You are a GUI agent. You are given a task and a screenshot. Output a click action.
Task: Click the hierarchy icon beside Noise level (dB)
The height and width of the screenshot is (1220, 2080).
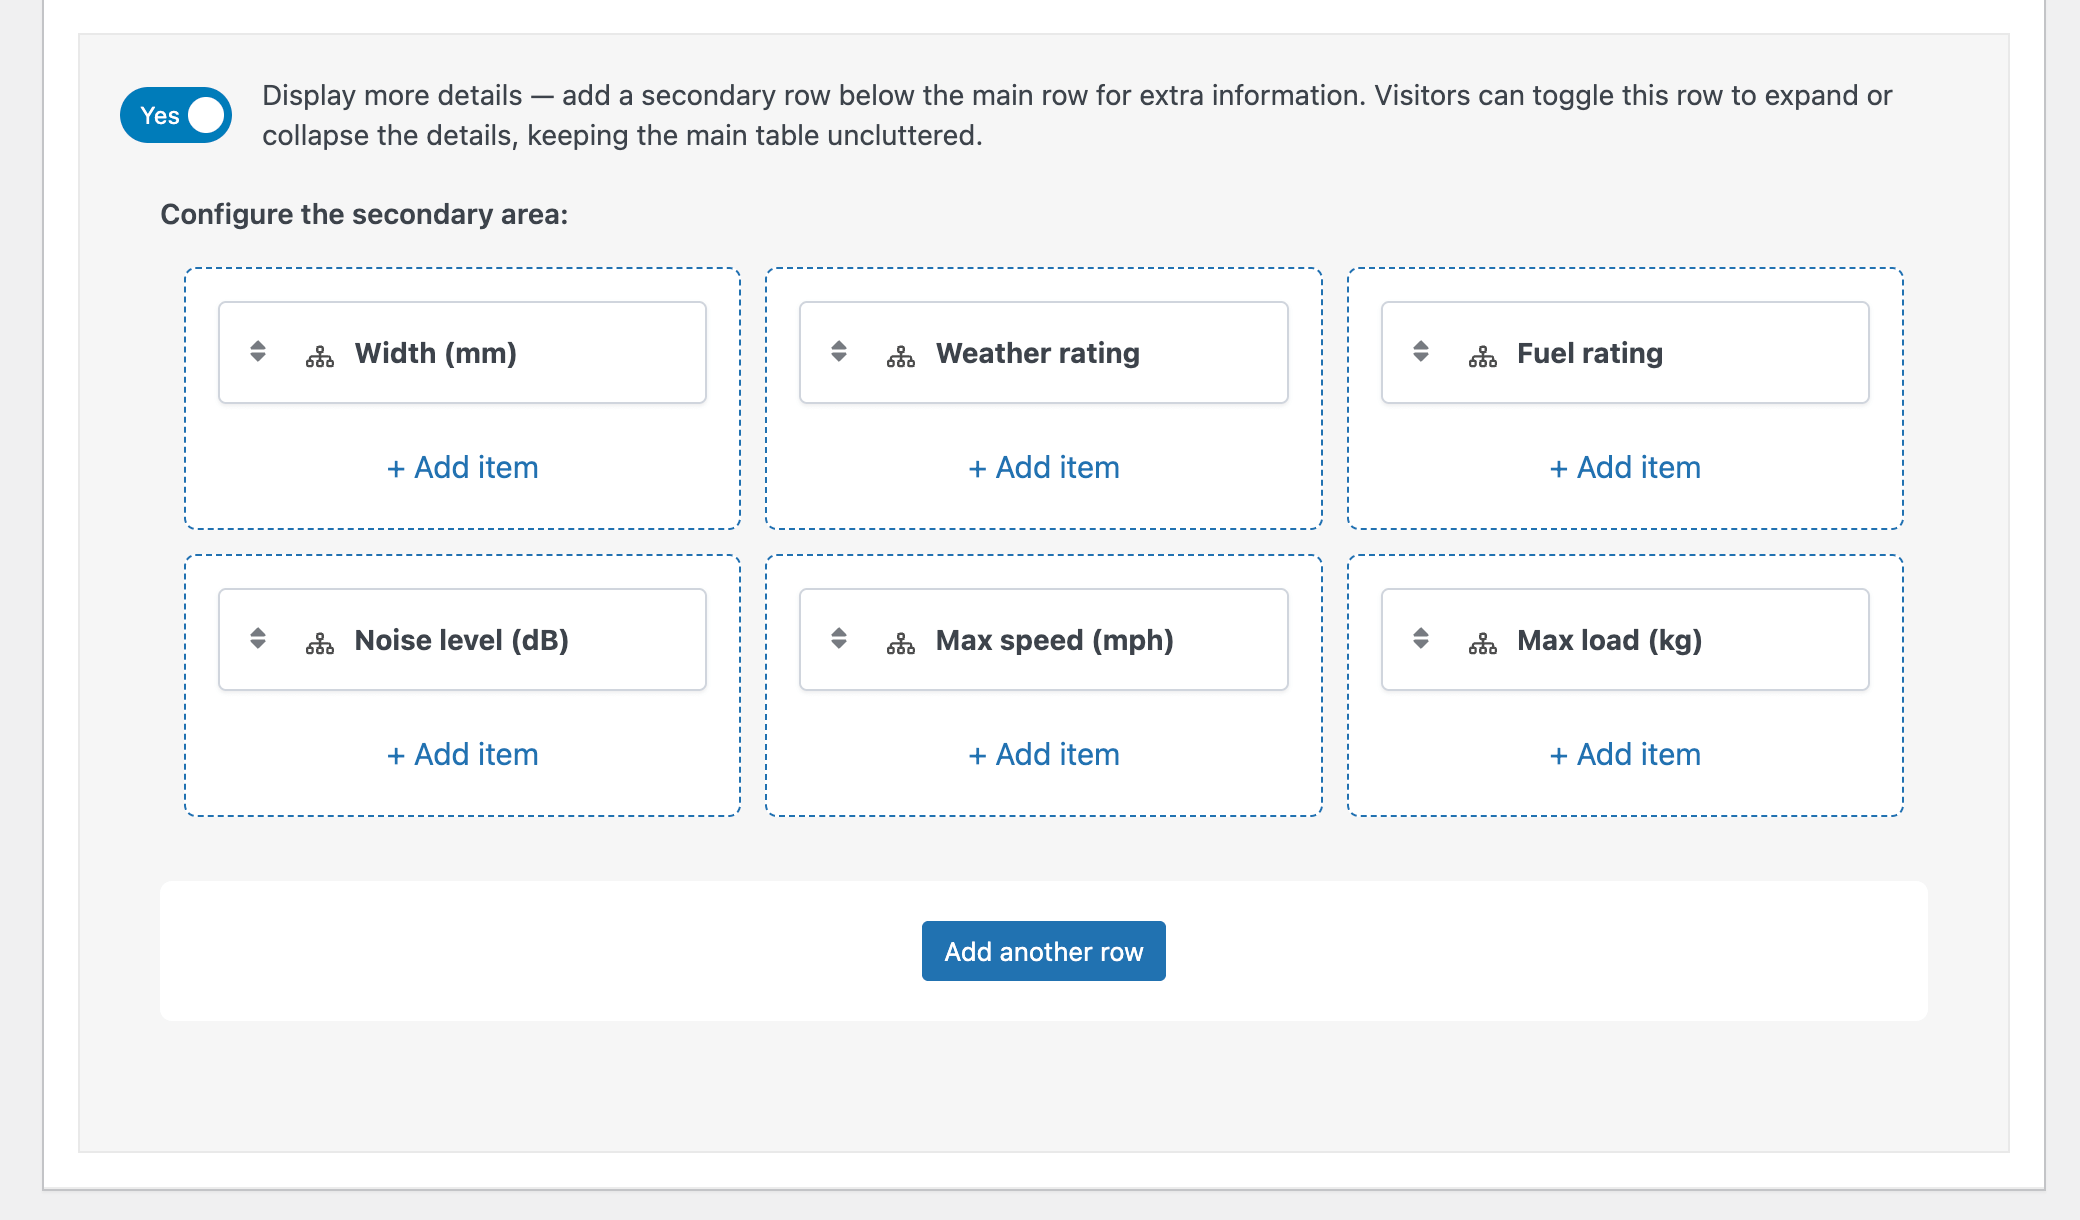(x=320, y=643)
